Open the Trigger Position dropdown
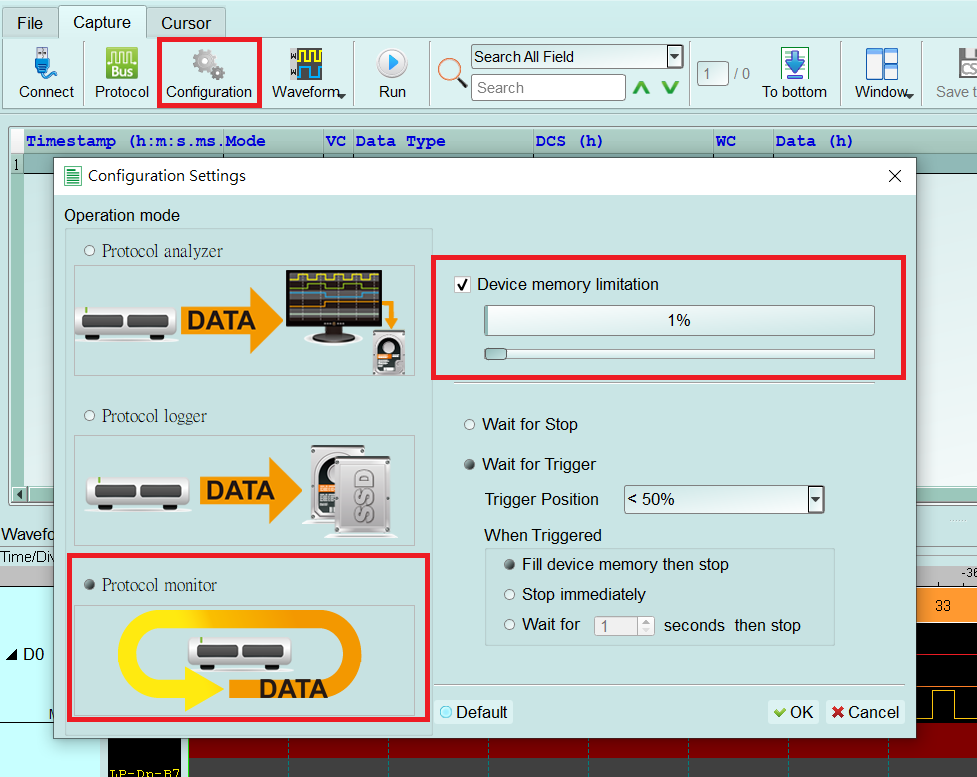 click(816, 500)
